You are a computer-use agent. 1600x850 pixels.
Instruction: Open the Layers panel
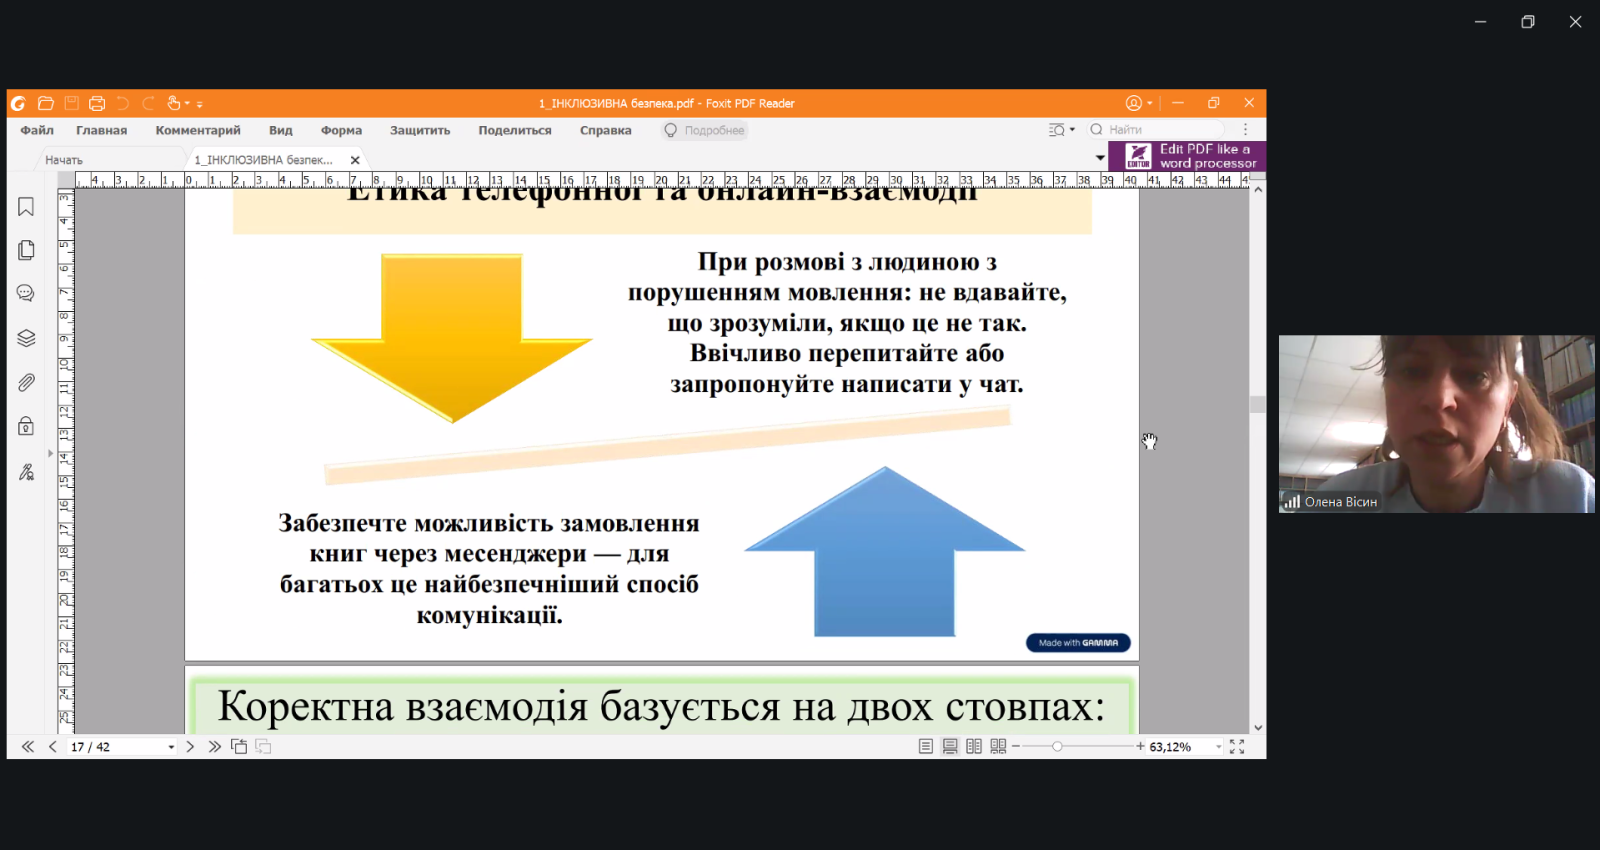point(26,338)
